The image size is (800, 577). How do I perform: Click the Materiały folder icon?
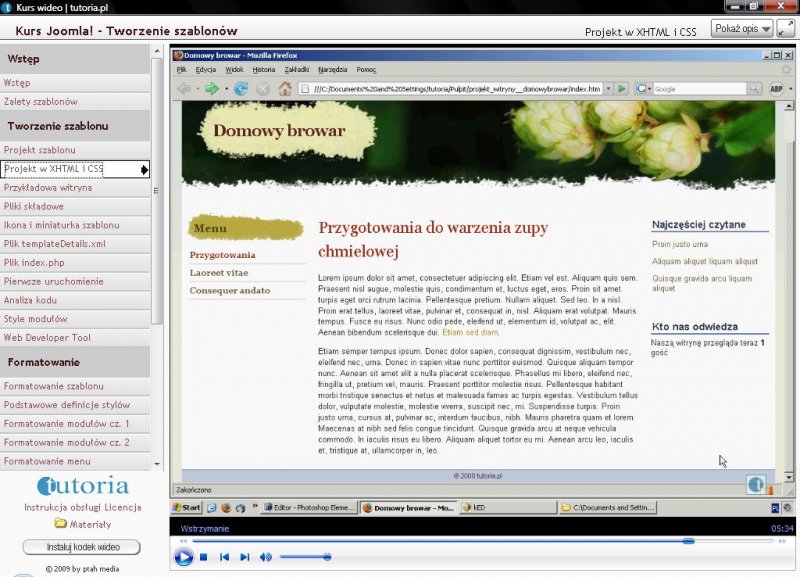61,523
